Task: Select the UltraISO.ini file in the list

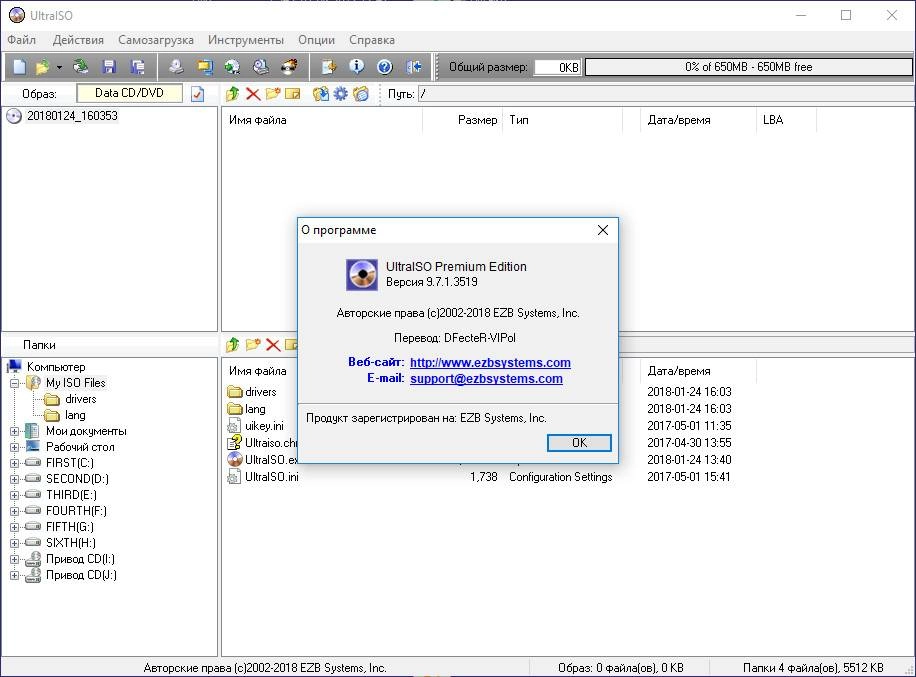Action: point(272,477)
